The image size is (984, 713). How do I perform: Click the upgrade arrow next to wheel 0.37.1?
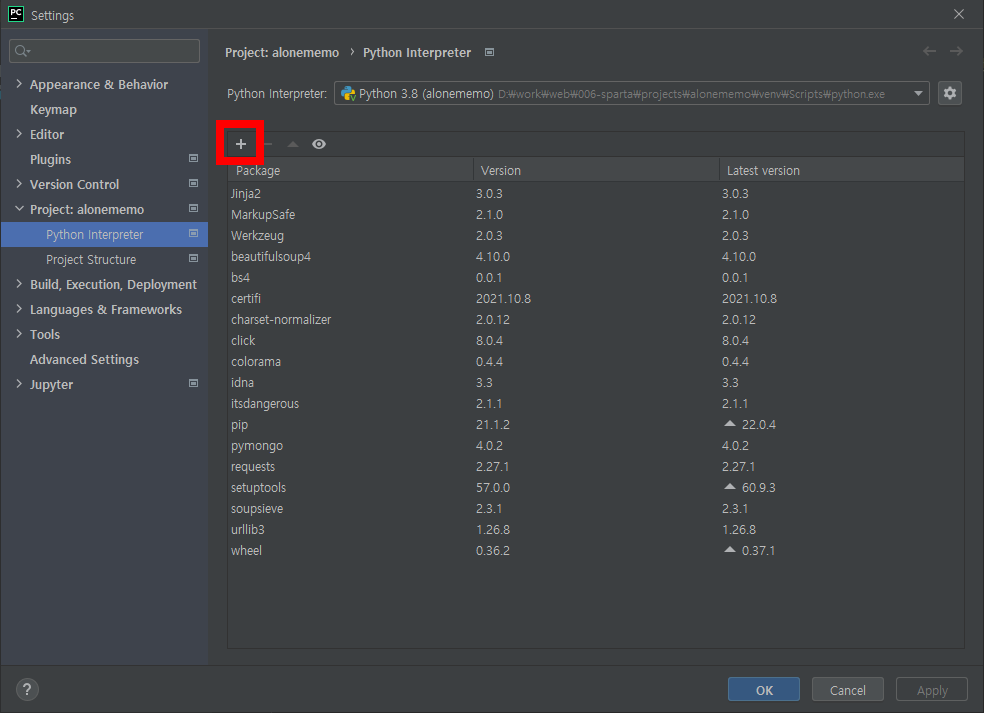(x=729, y=549)
